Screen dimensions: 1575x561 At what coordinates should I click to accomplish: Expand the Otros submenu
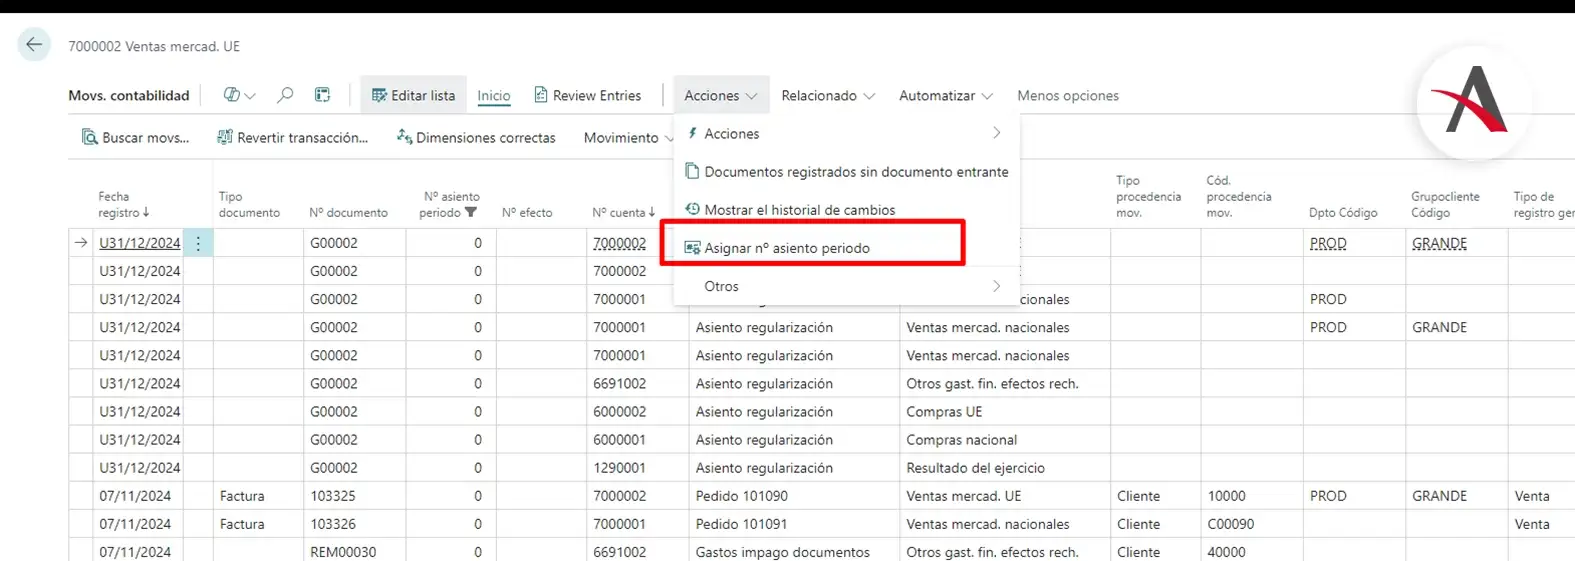pyautogui.click(x=845, y=286)
